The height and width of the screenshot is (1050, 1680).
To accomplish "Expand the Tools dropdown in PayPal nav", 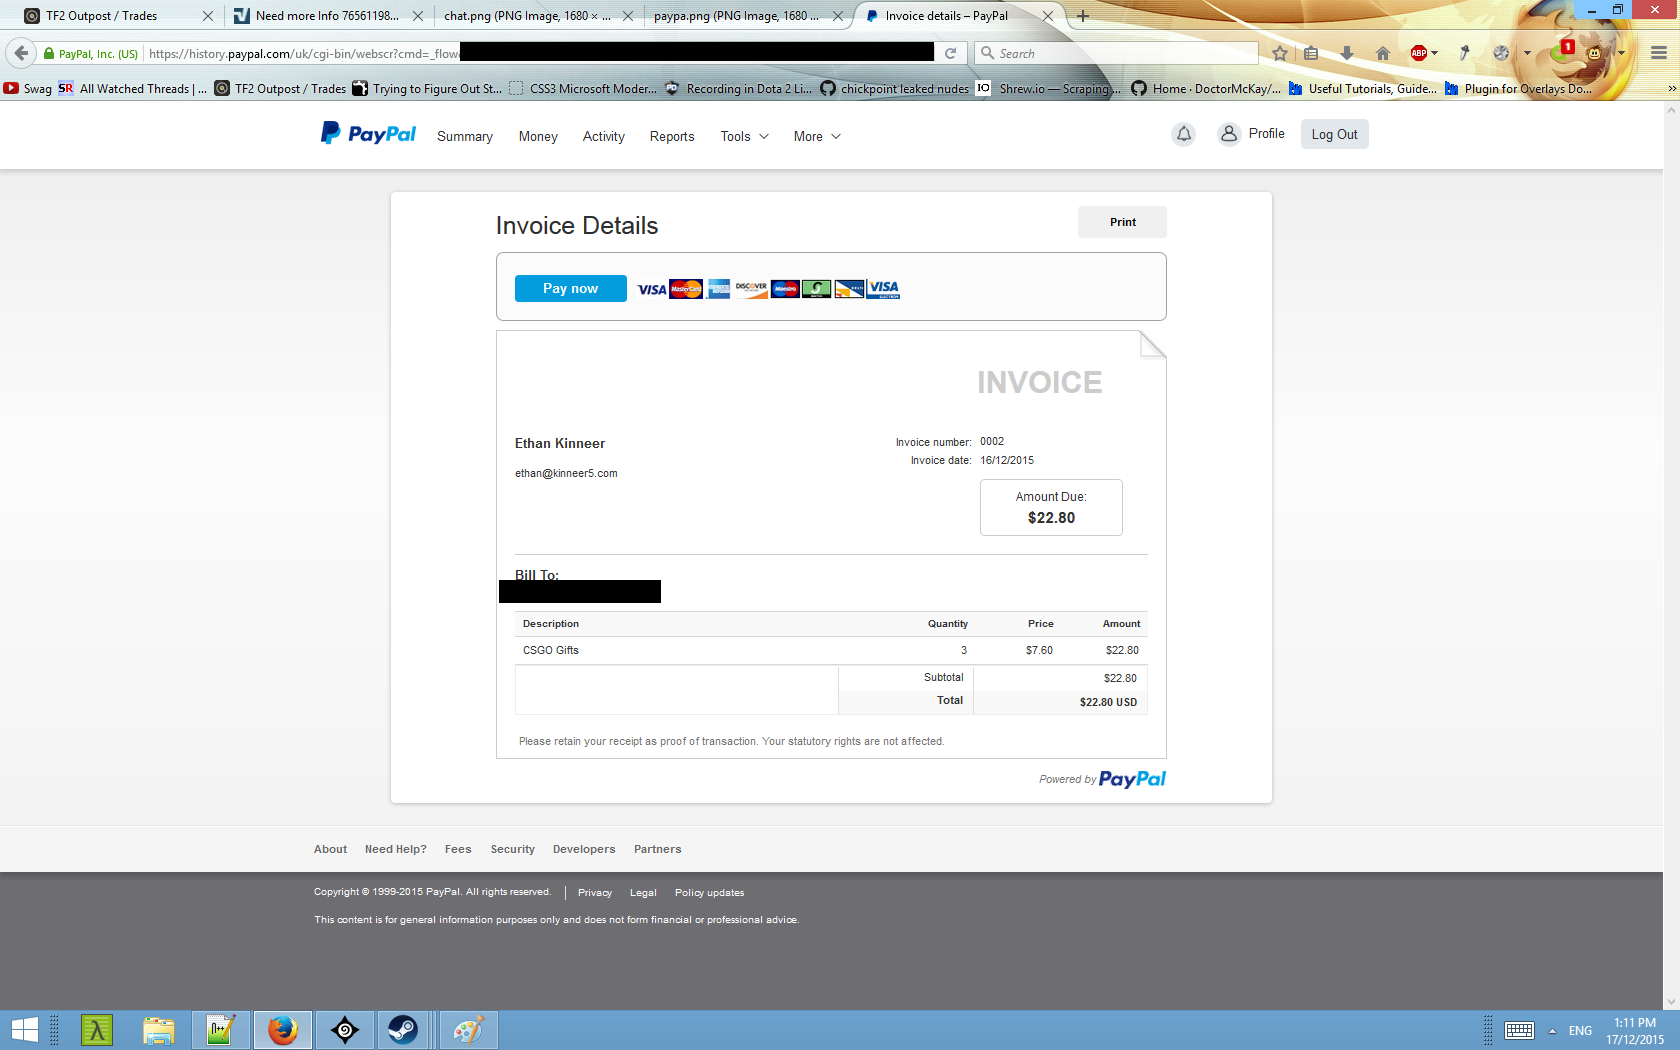I will point(744,137).
